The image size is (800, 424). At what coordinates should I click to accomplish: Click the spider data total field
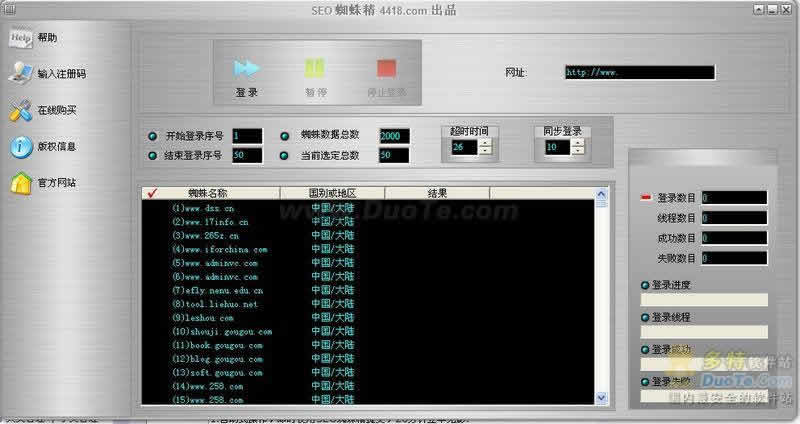(x=394, y=136)
